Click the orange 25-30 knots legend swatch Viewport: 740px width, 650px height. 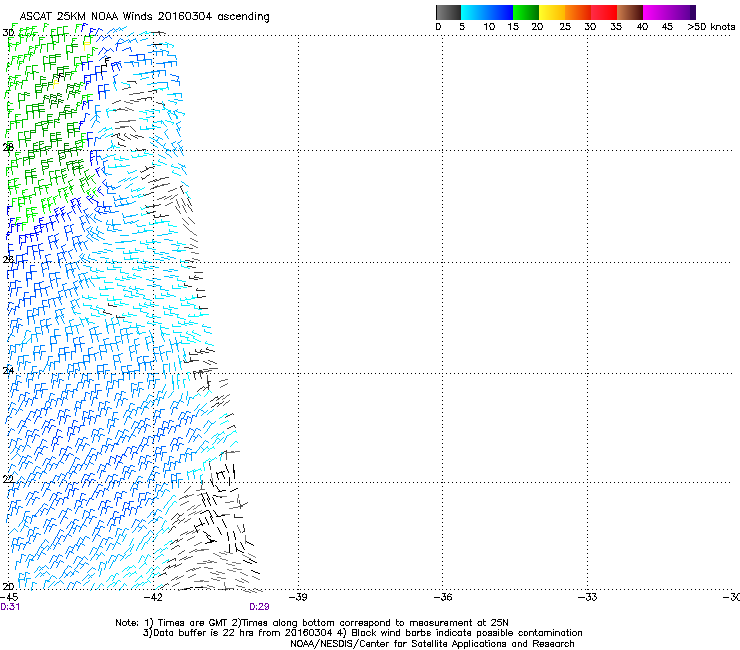[578, 12]
